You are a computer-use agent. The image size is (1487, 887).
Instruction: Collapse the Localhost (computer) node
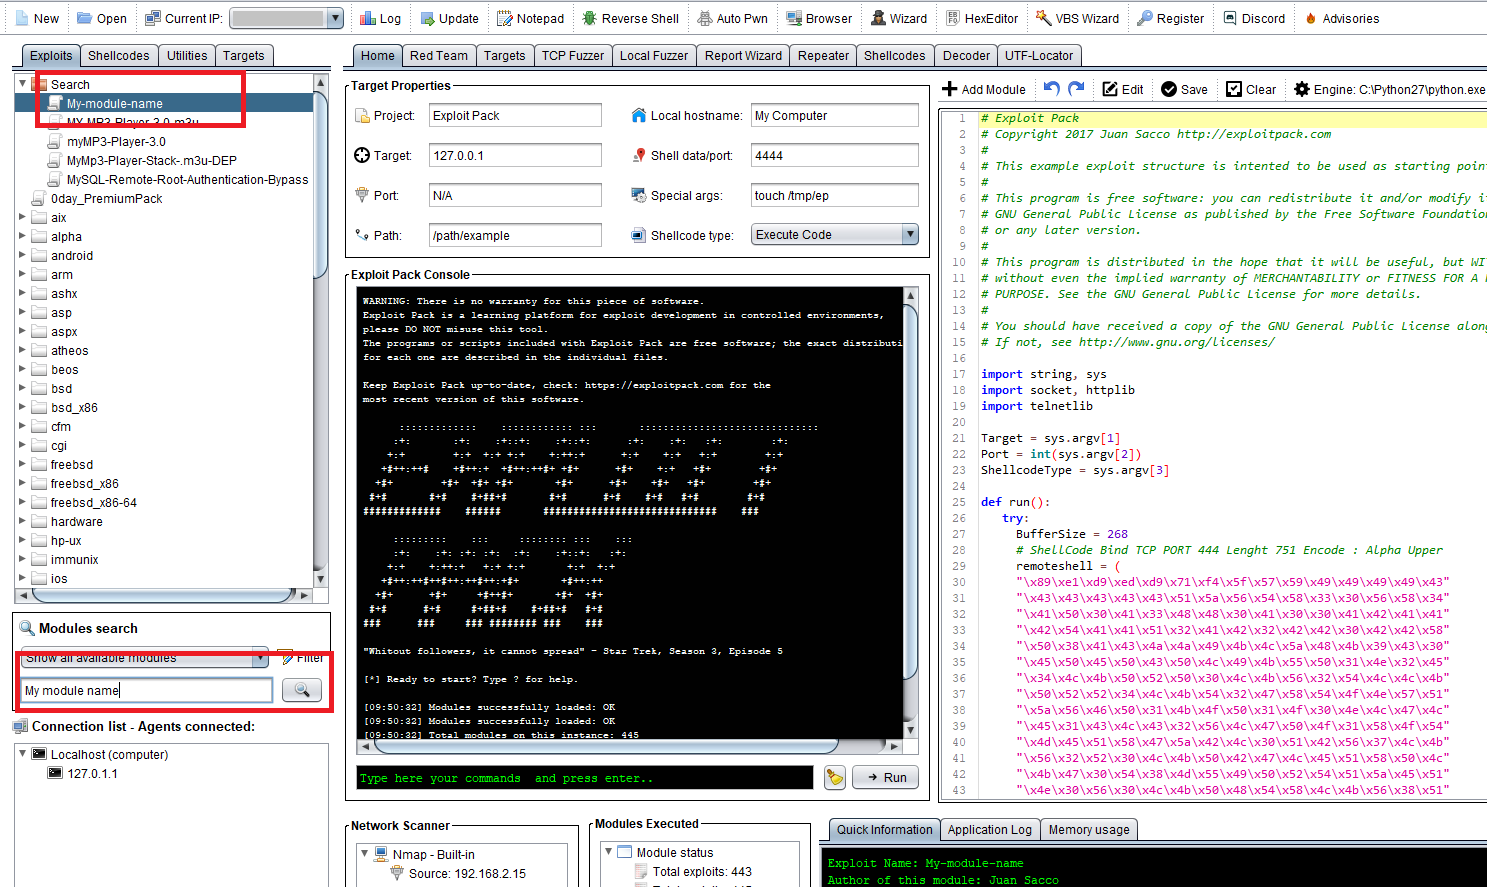point(22,754)
